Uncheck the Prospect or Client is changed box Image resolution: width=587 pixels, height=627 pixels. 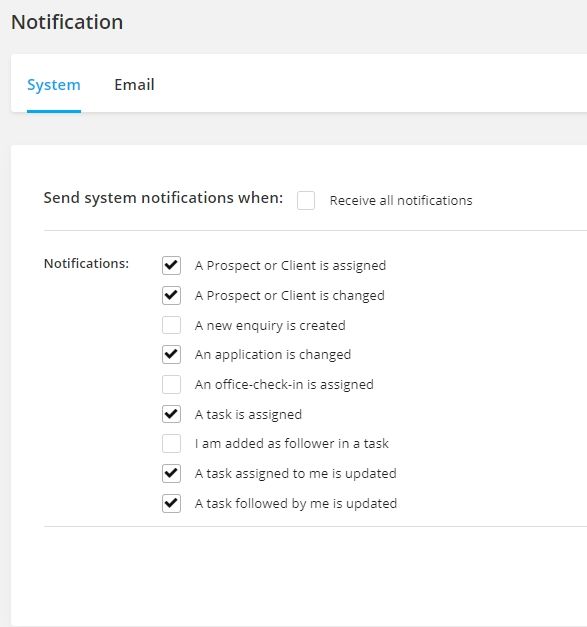click(171, 296)
